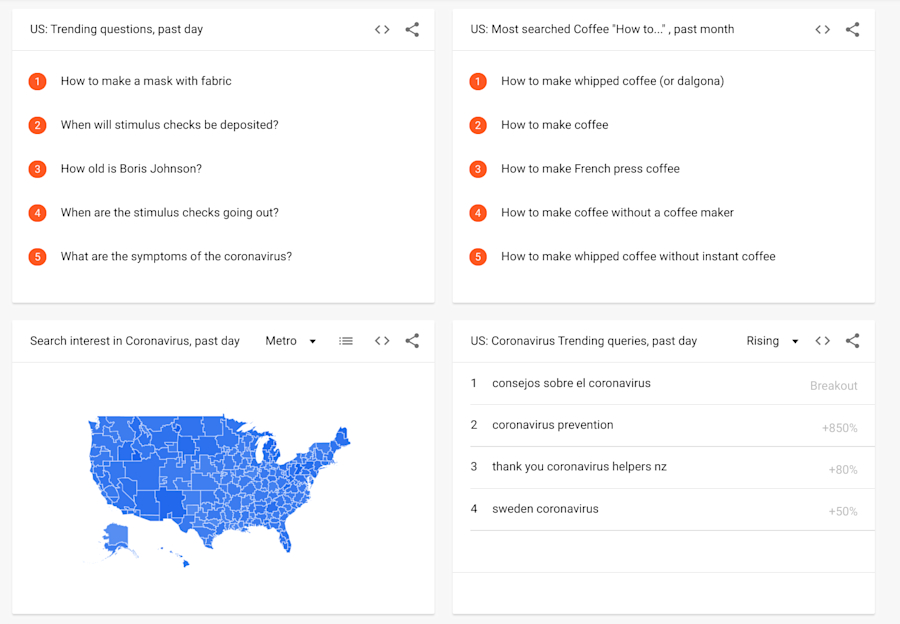The width and height of the screenshot is (900, 624).
Task: Select the 'coronavirus prevention' trending query
Action: point(553,426)
